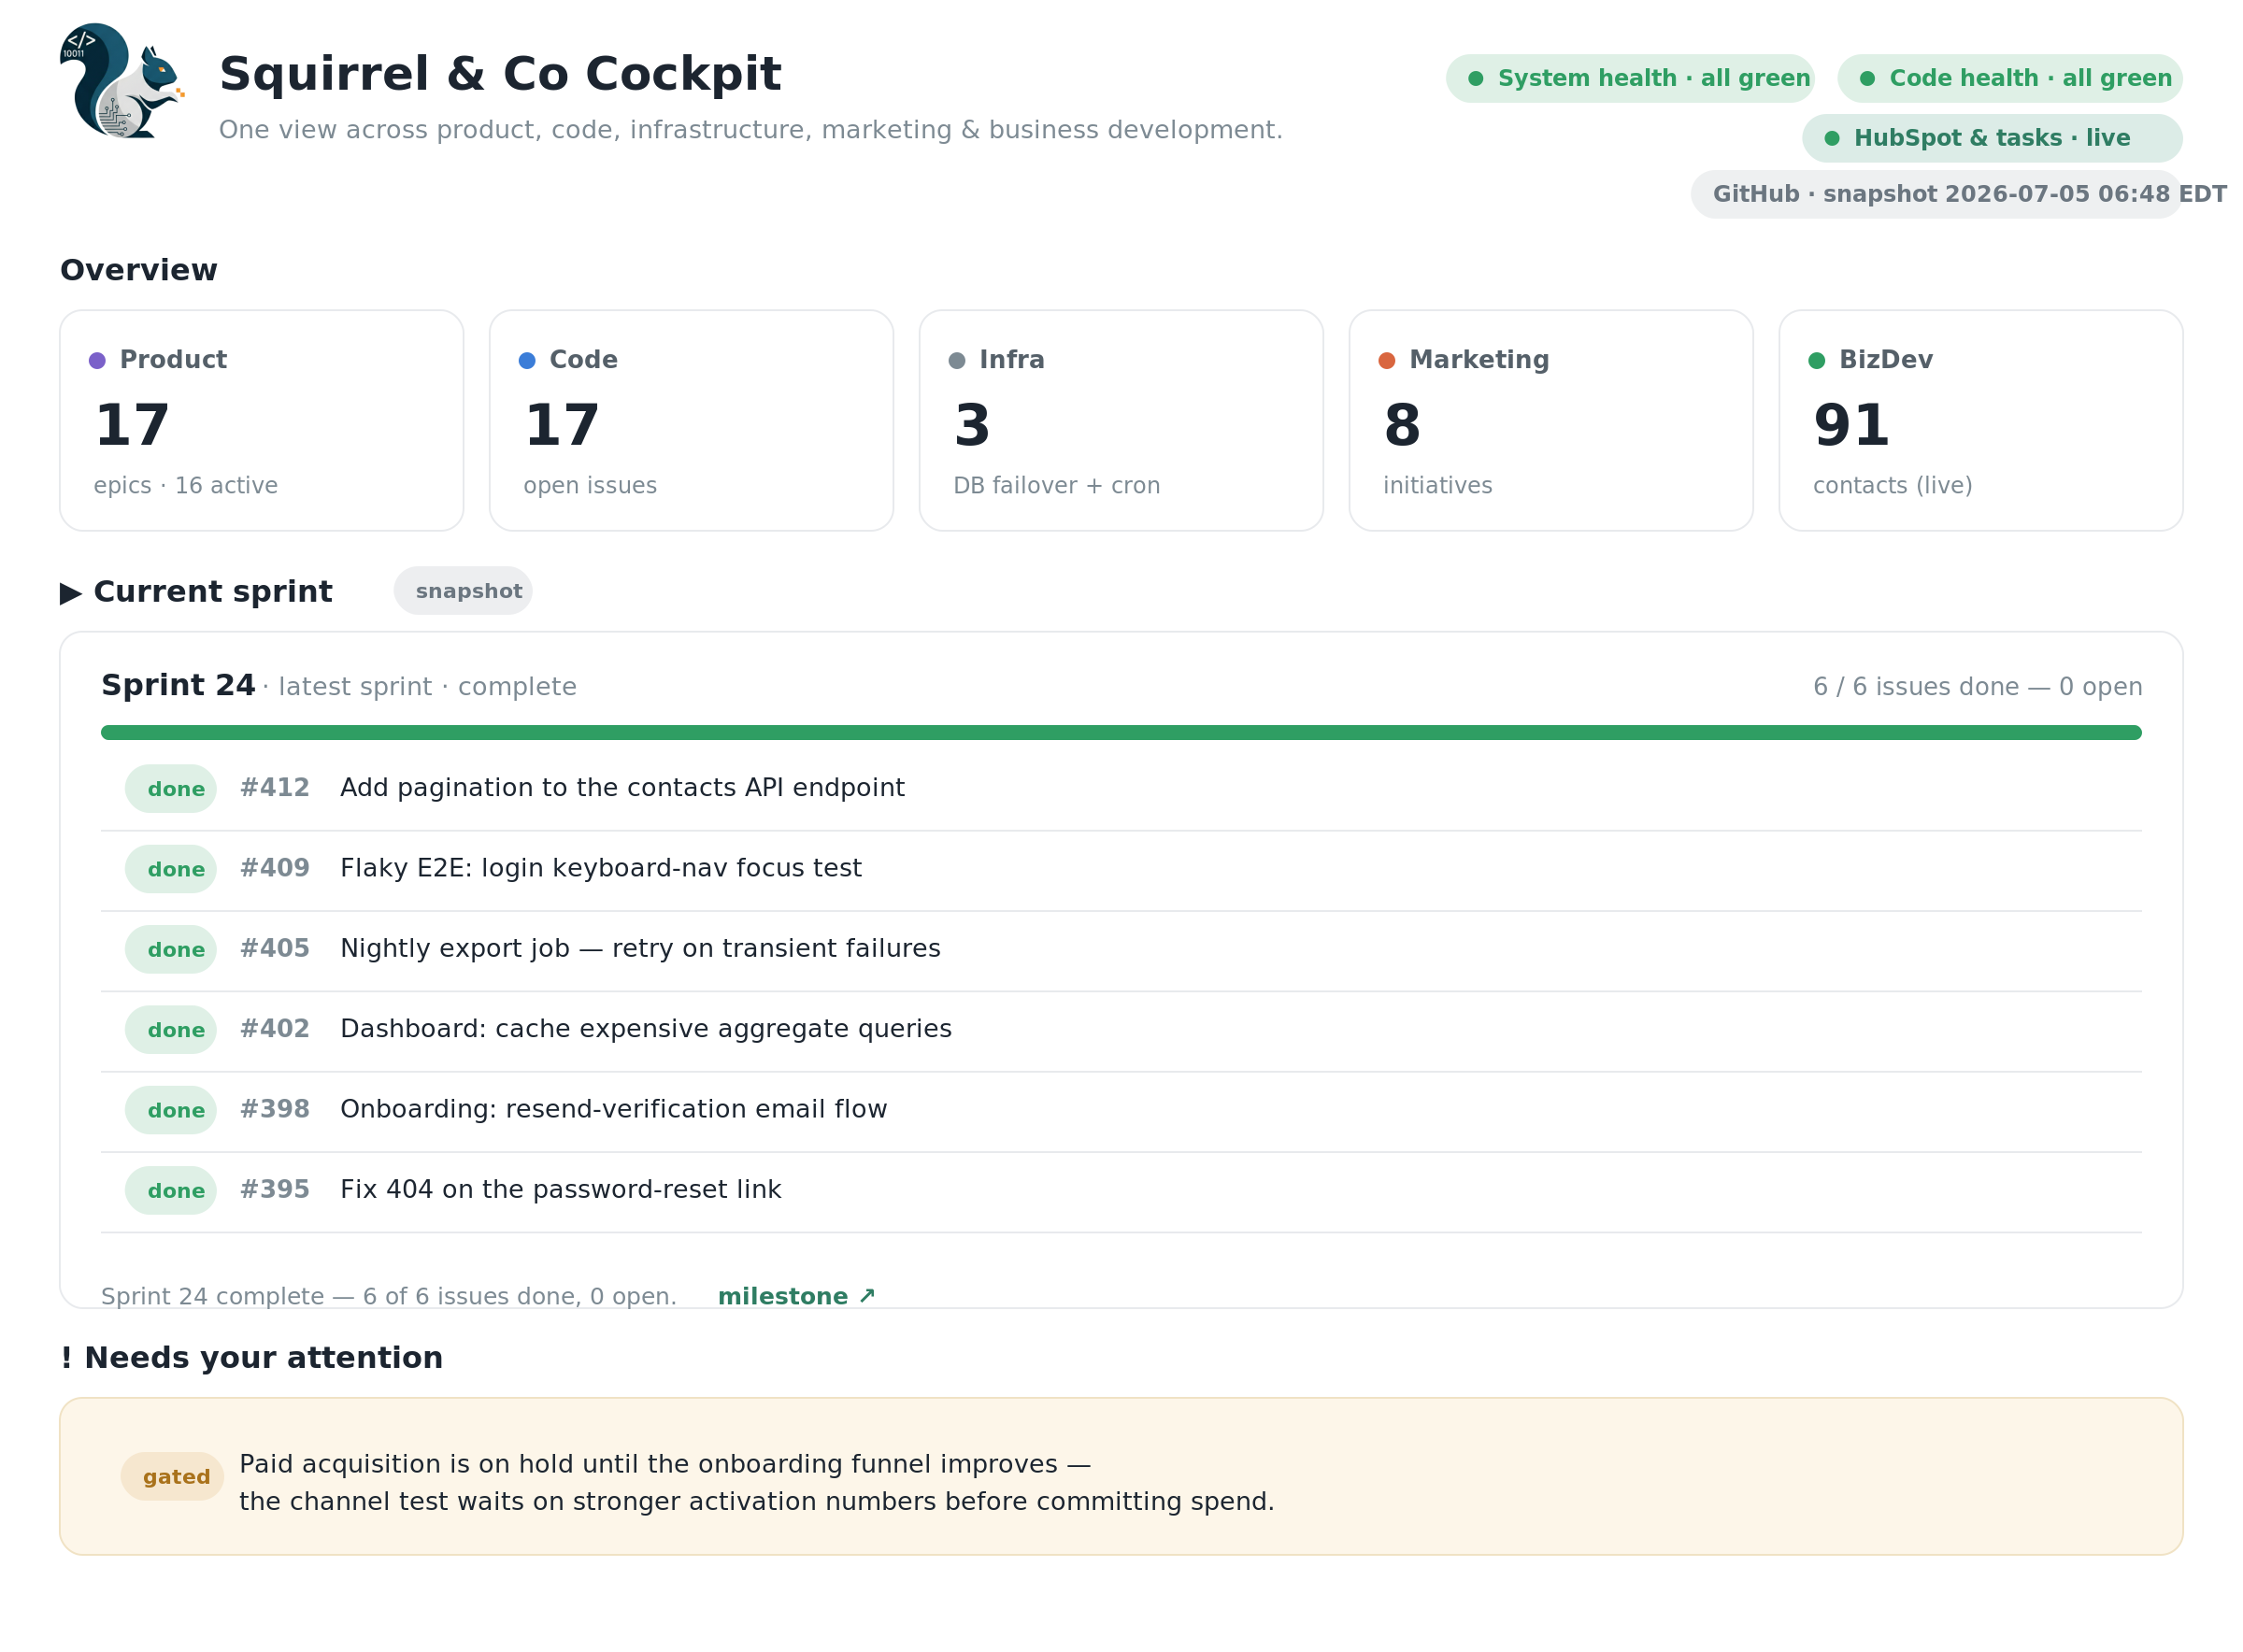
Task: Click the purple dot on Product card
Action: click(97, 361)
